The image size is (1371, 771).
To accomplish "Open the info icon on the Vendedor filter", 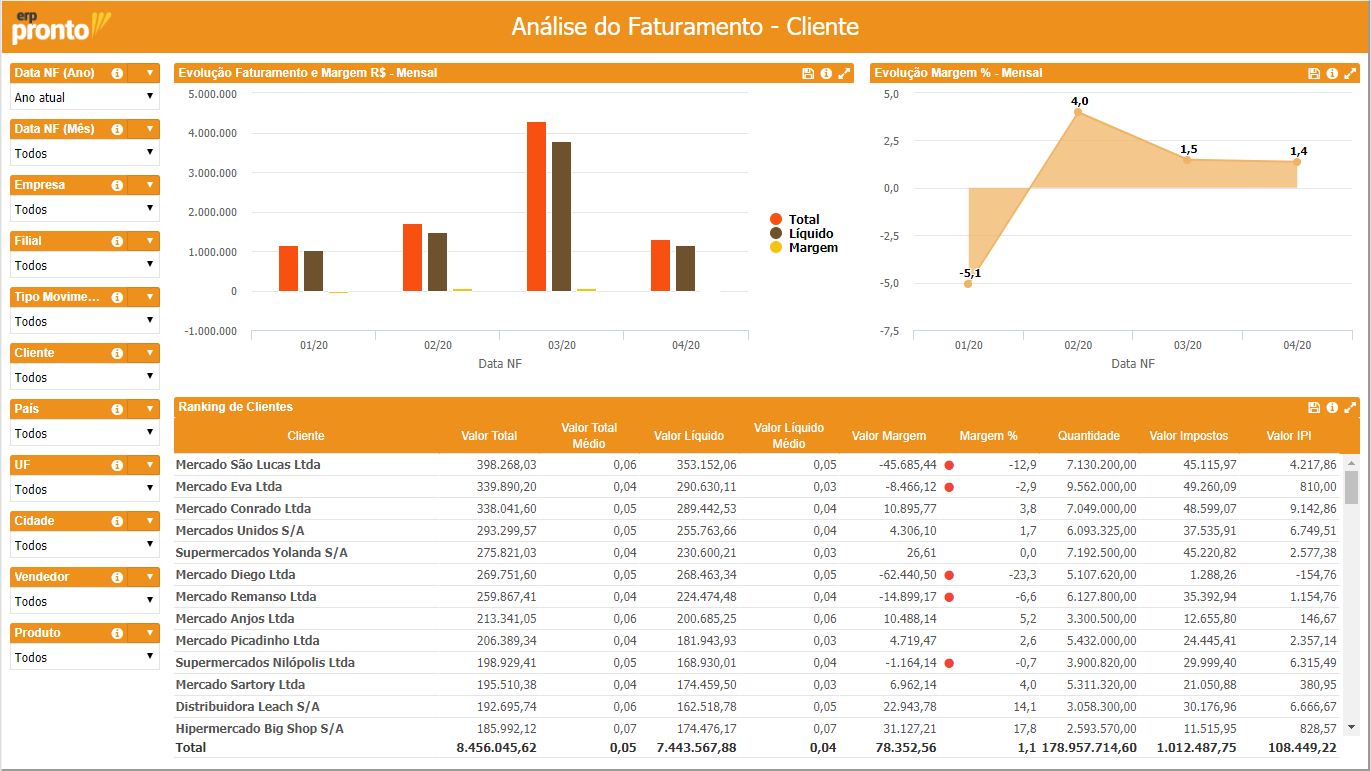I will click(x=119, y=577).
